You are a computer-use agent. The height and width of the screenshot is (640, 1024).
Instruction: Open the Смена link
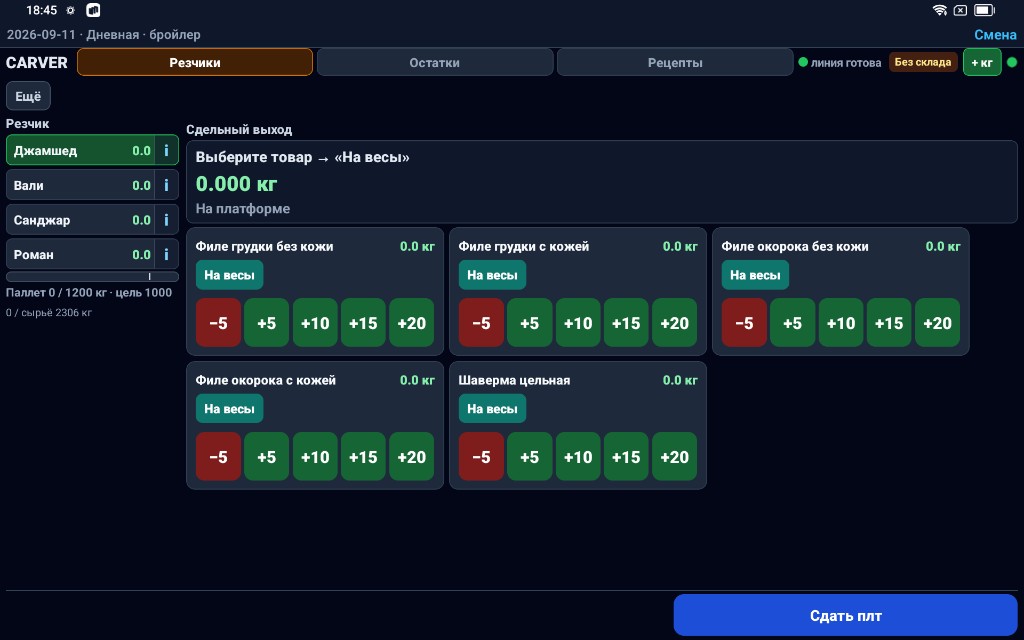995,35
